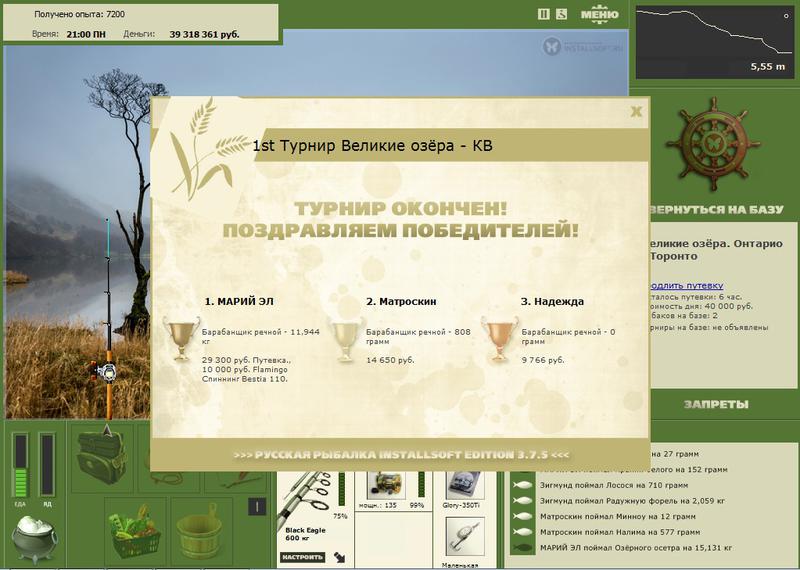Screen dimensions: 800x570
Task: Click the ЕДА food level bar
Action: click(20, 465)
